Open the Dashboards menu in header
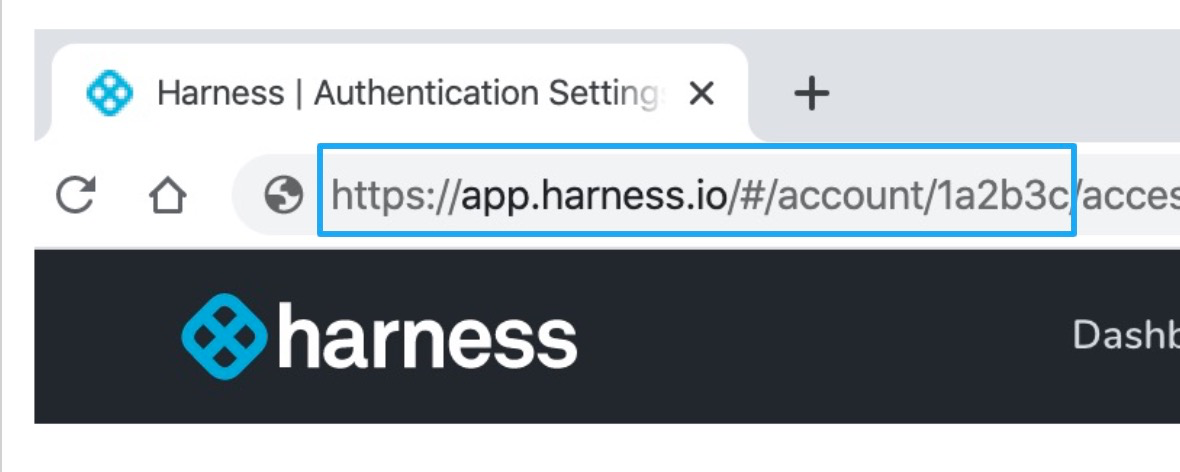Screen dimensions: 1180x472 click(x=1126, y=335)
